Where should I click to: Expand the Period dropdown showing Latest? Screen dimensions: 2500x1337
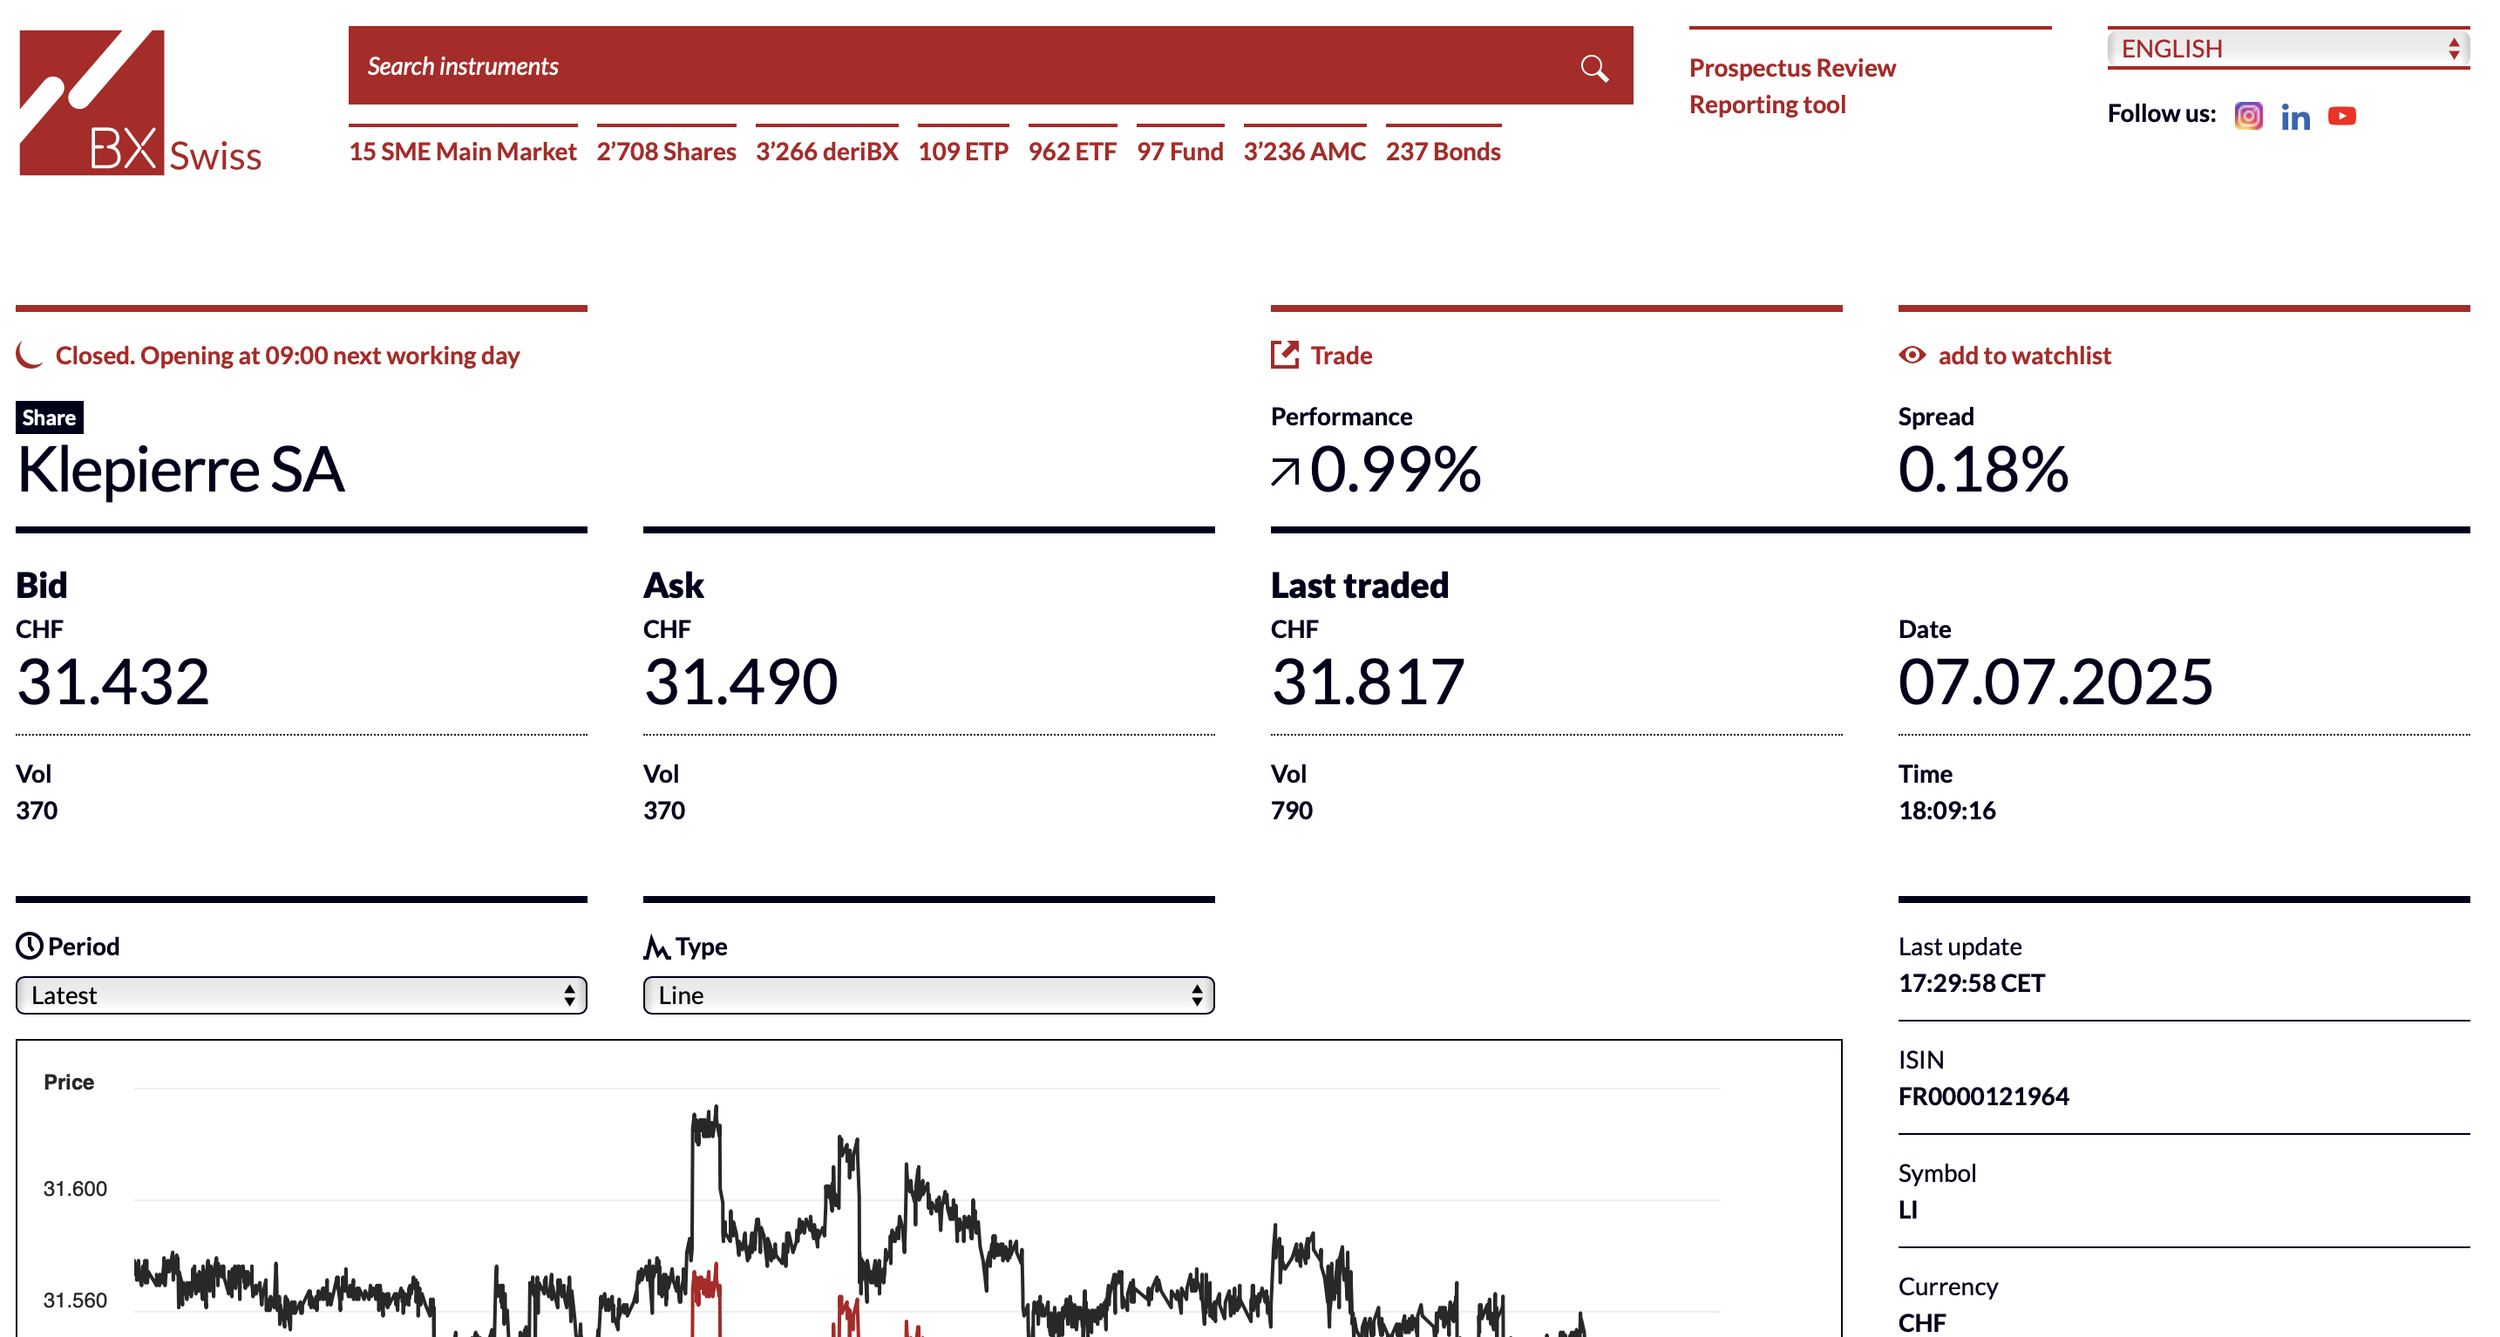(301, 995)
